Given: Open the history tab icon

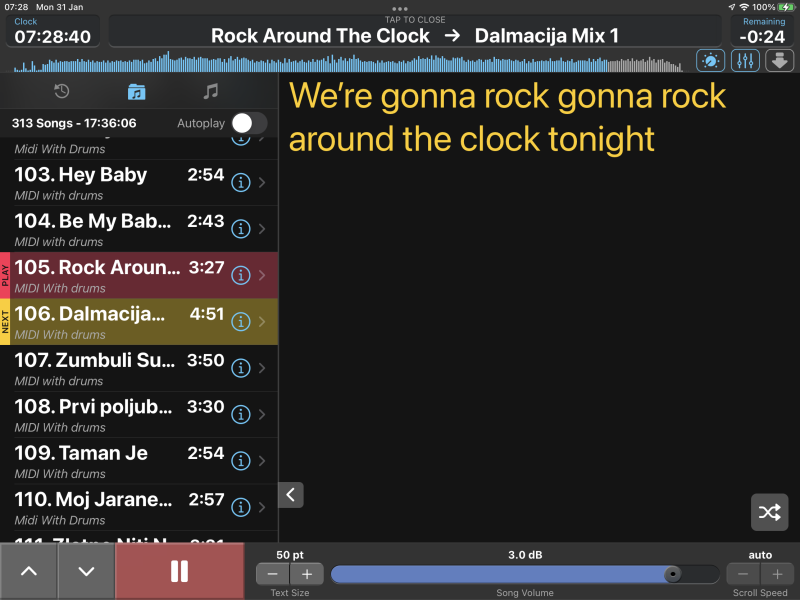Looking at the screenshot, I should tap(62, 91).
